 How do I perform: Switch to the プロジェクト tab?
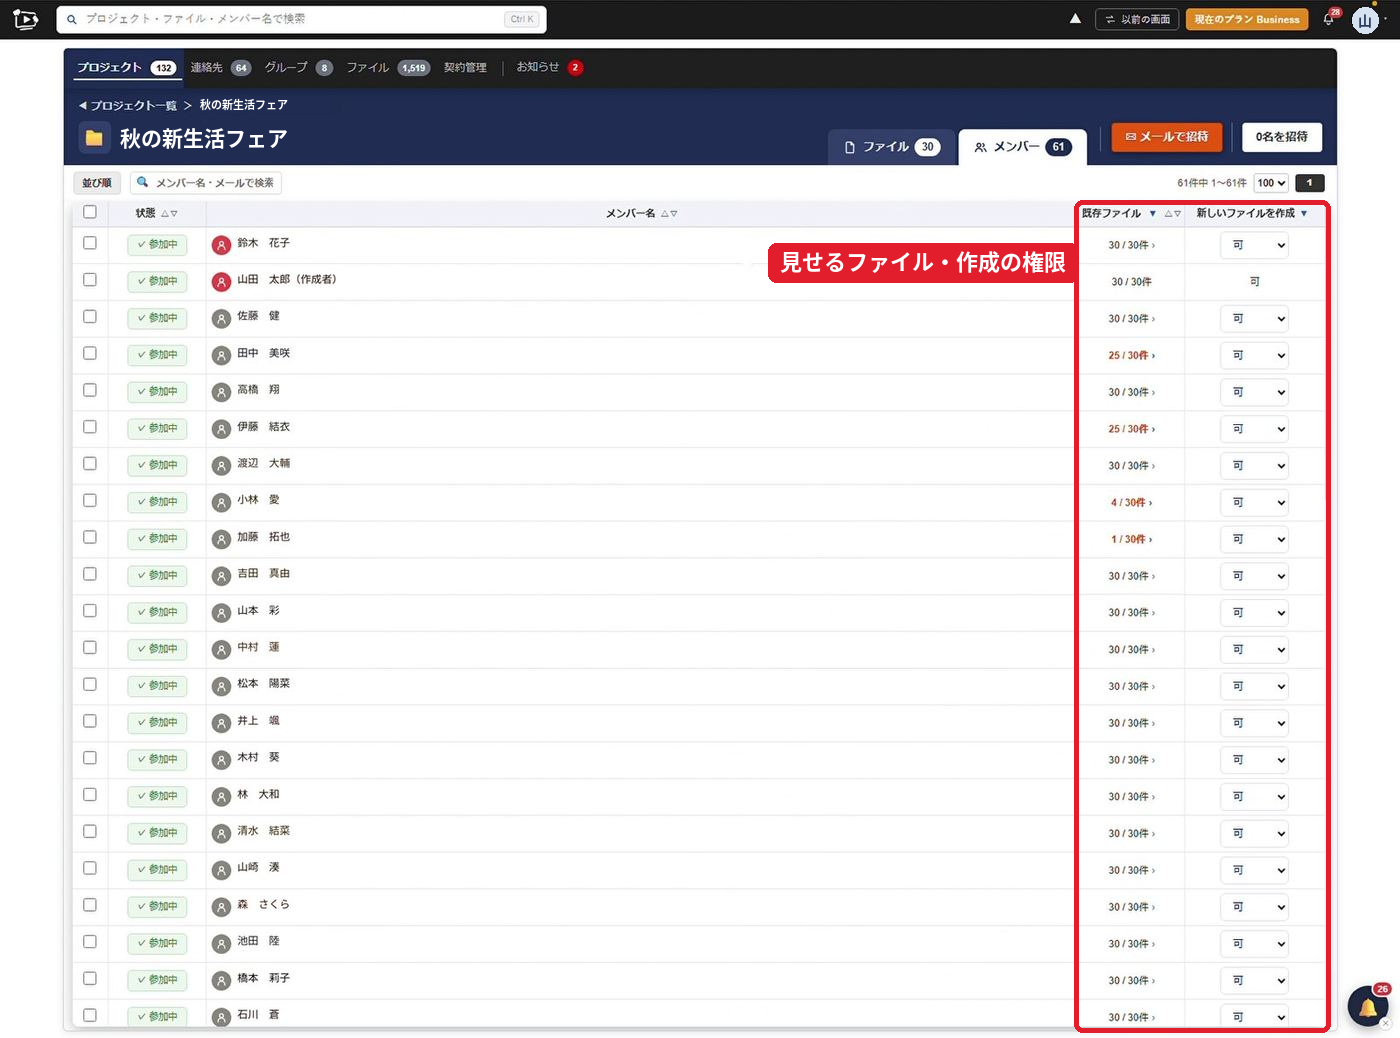click(126, 68)
